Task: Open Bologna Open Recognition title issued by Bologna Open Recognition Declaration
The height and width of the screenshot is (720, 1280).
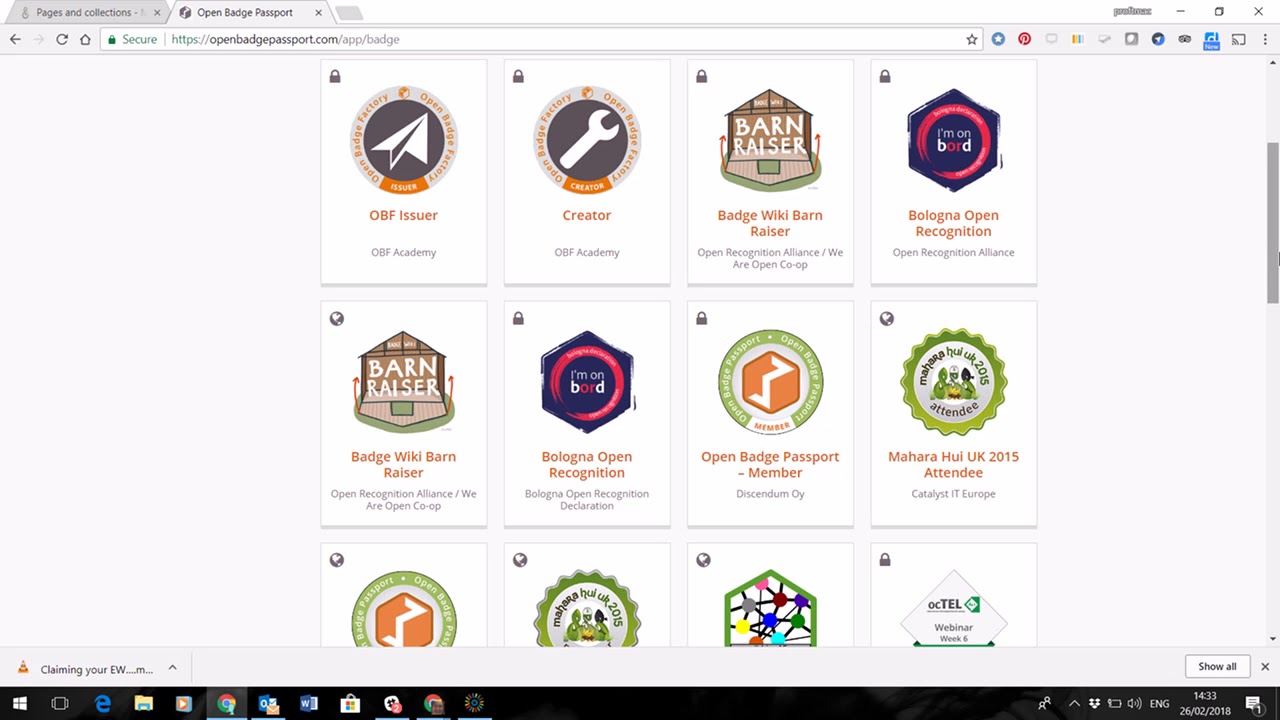Action: [587, 464]
